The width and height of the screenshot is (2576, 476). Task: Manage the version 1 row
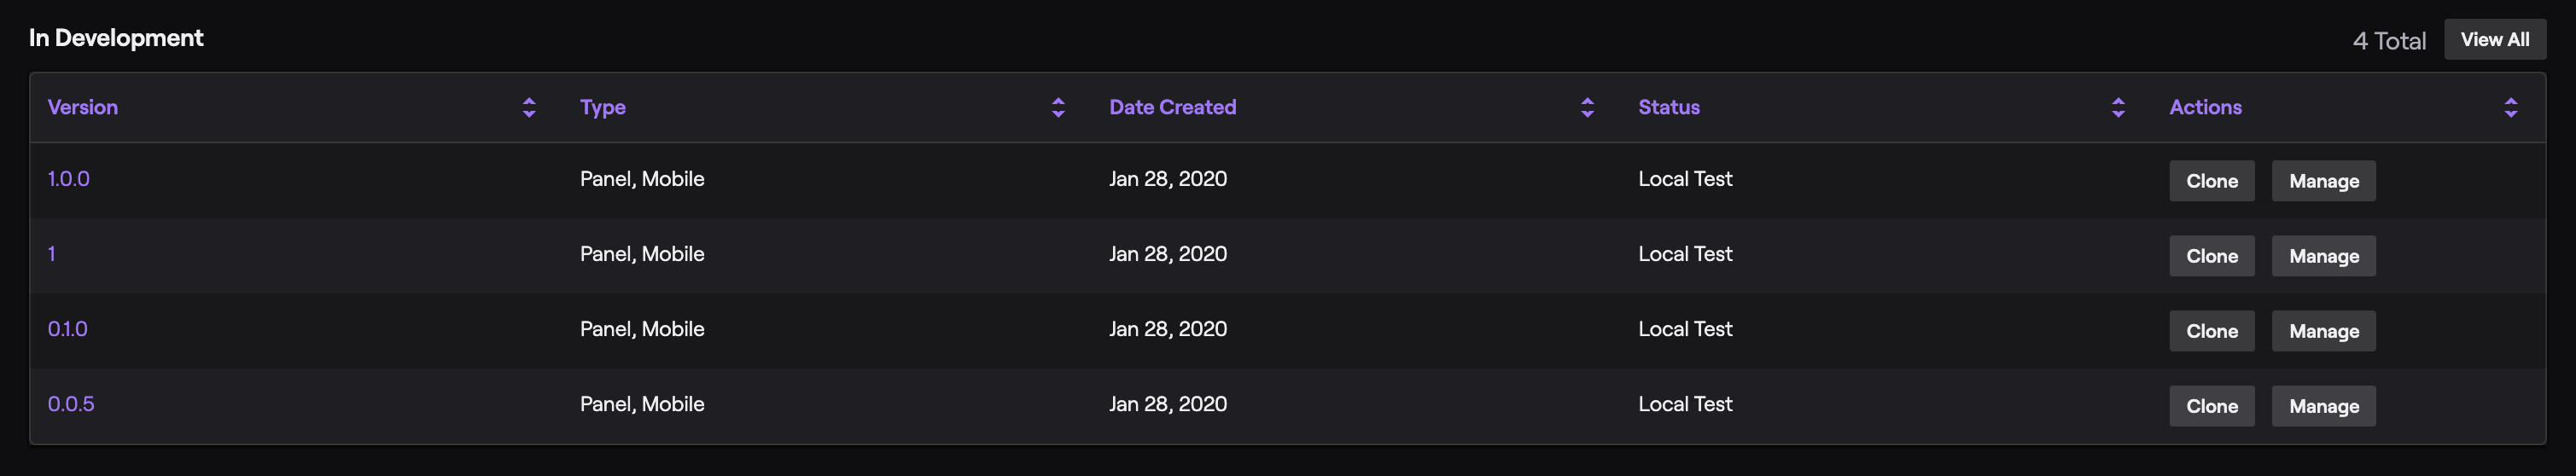coord(2323,256)
